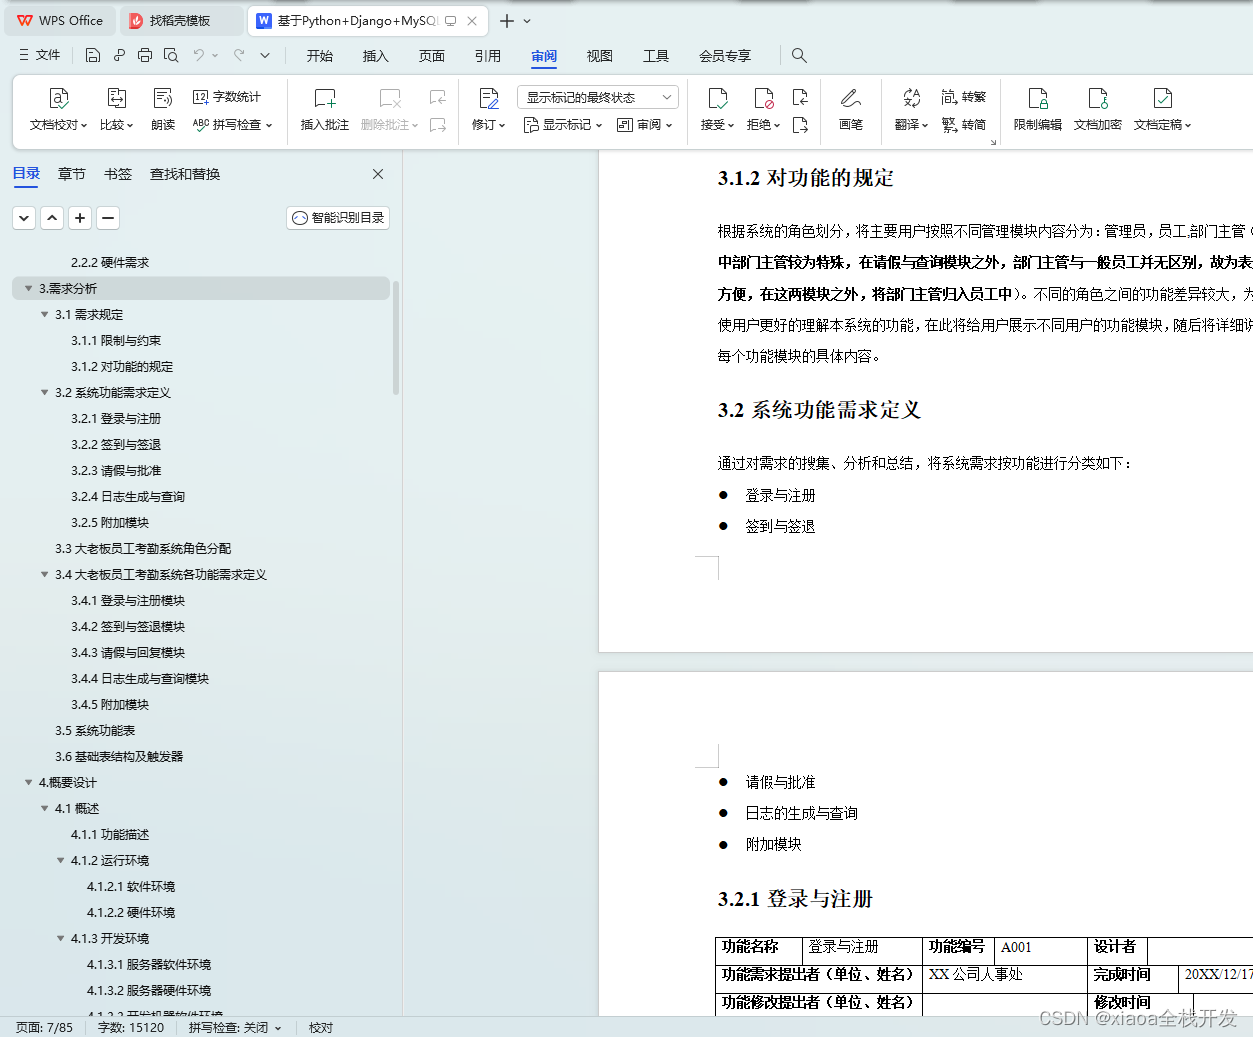The height and width of the screenshot is (1037, 1253).
Task: Switch to the 视图 ribbon tab
Action: click(599, 56)
